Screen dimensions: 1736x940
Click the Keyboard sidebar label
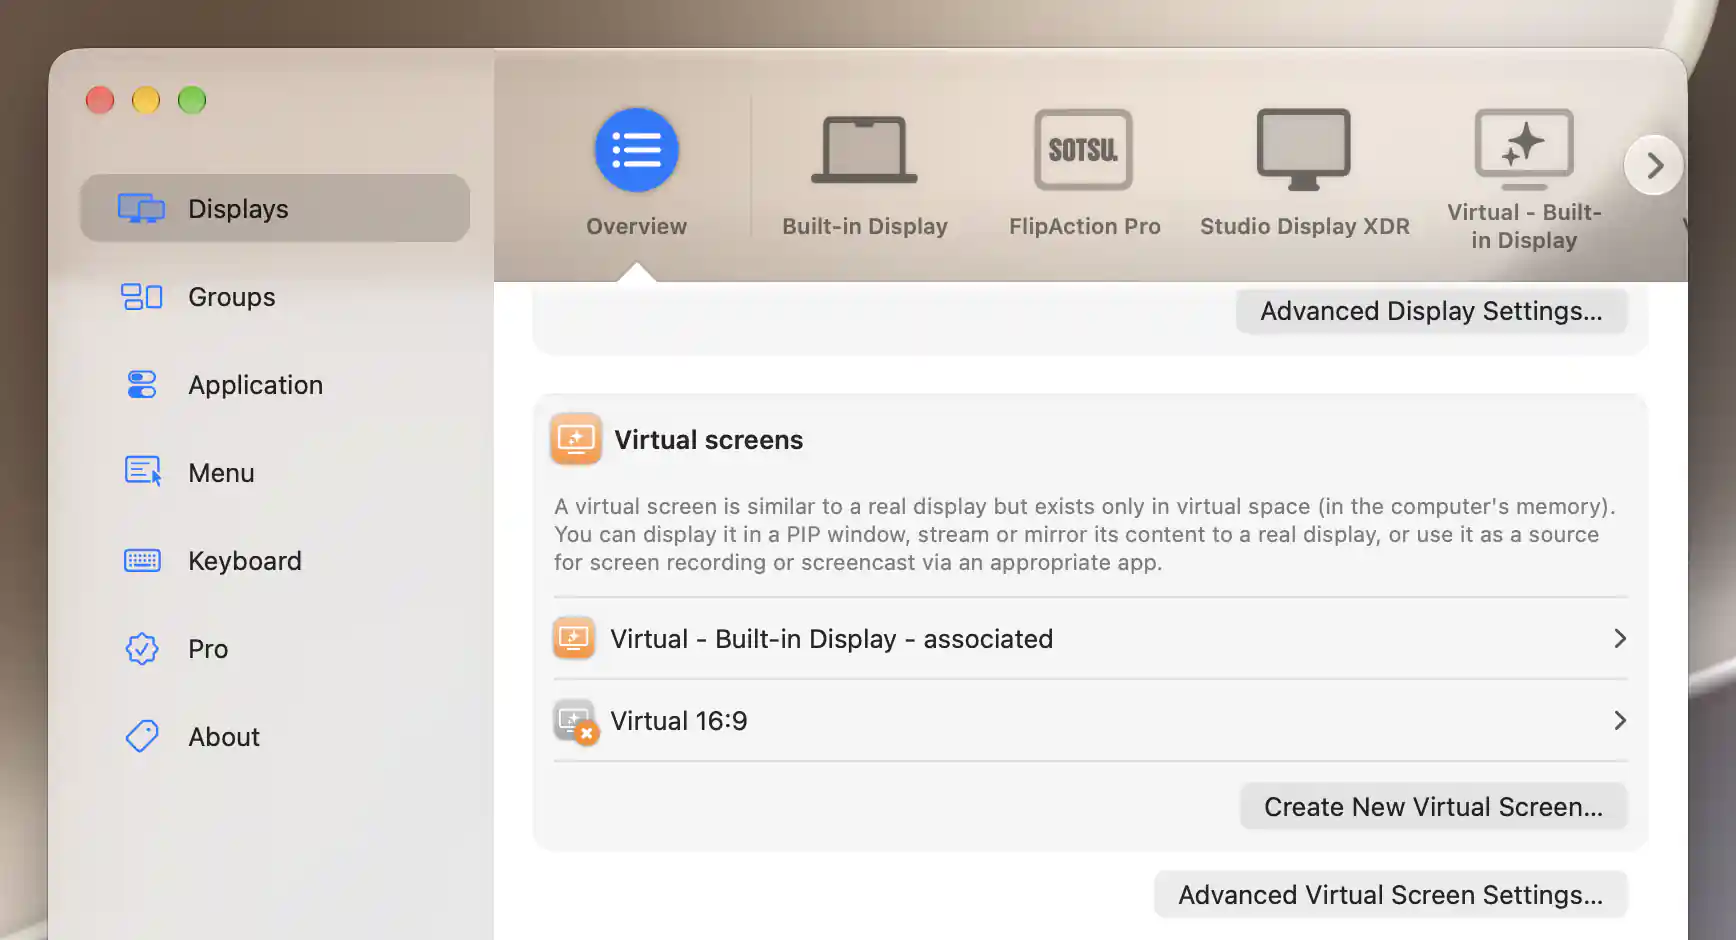click(245, 561)
